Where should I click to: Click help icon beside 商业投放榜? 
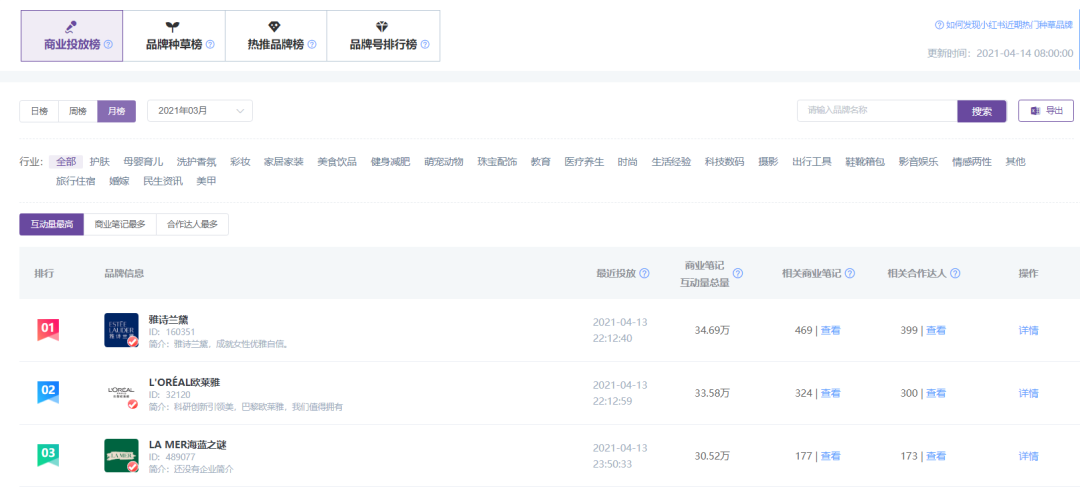(x=108, y=45)
